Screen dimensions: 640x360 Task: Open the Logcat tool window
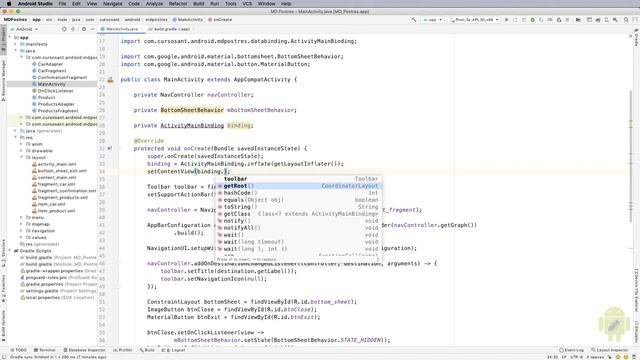tap(173, 350)
